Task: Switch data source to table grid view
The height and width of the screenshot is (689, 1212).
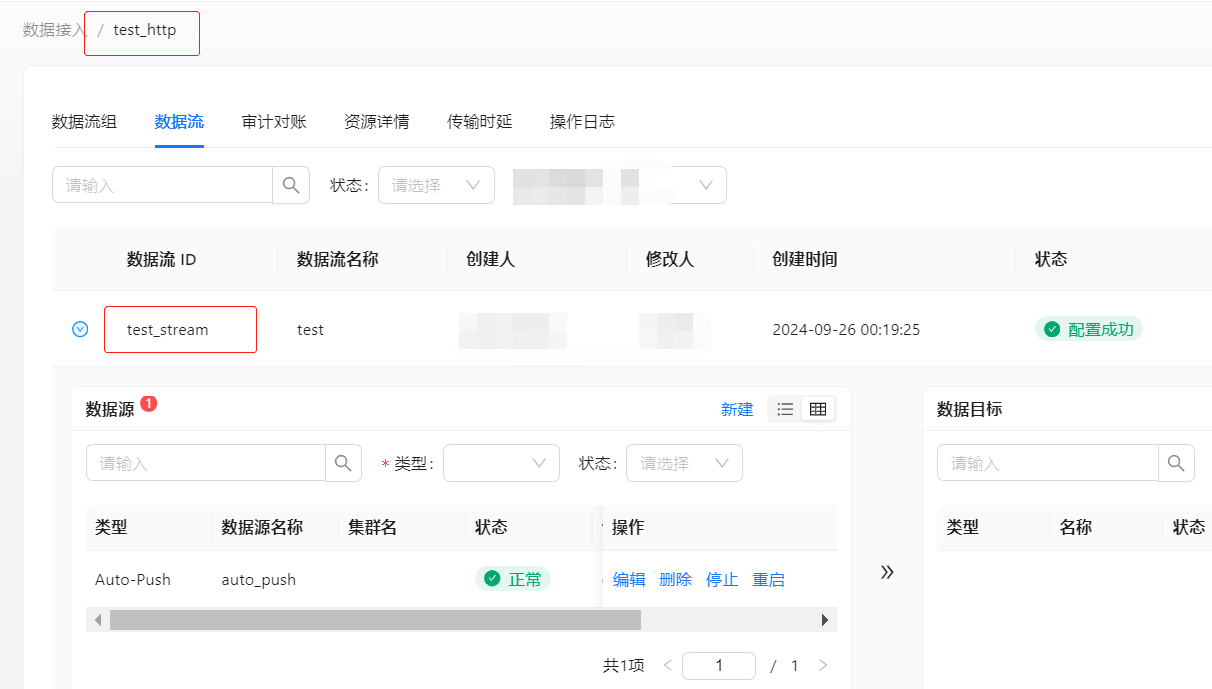Action: [818, 409]
